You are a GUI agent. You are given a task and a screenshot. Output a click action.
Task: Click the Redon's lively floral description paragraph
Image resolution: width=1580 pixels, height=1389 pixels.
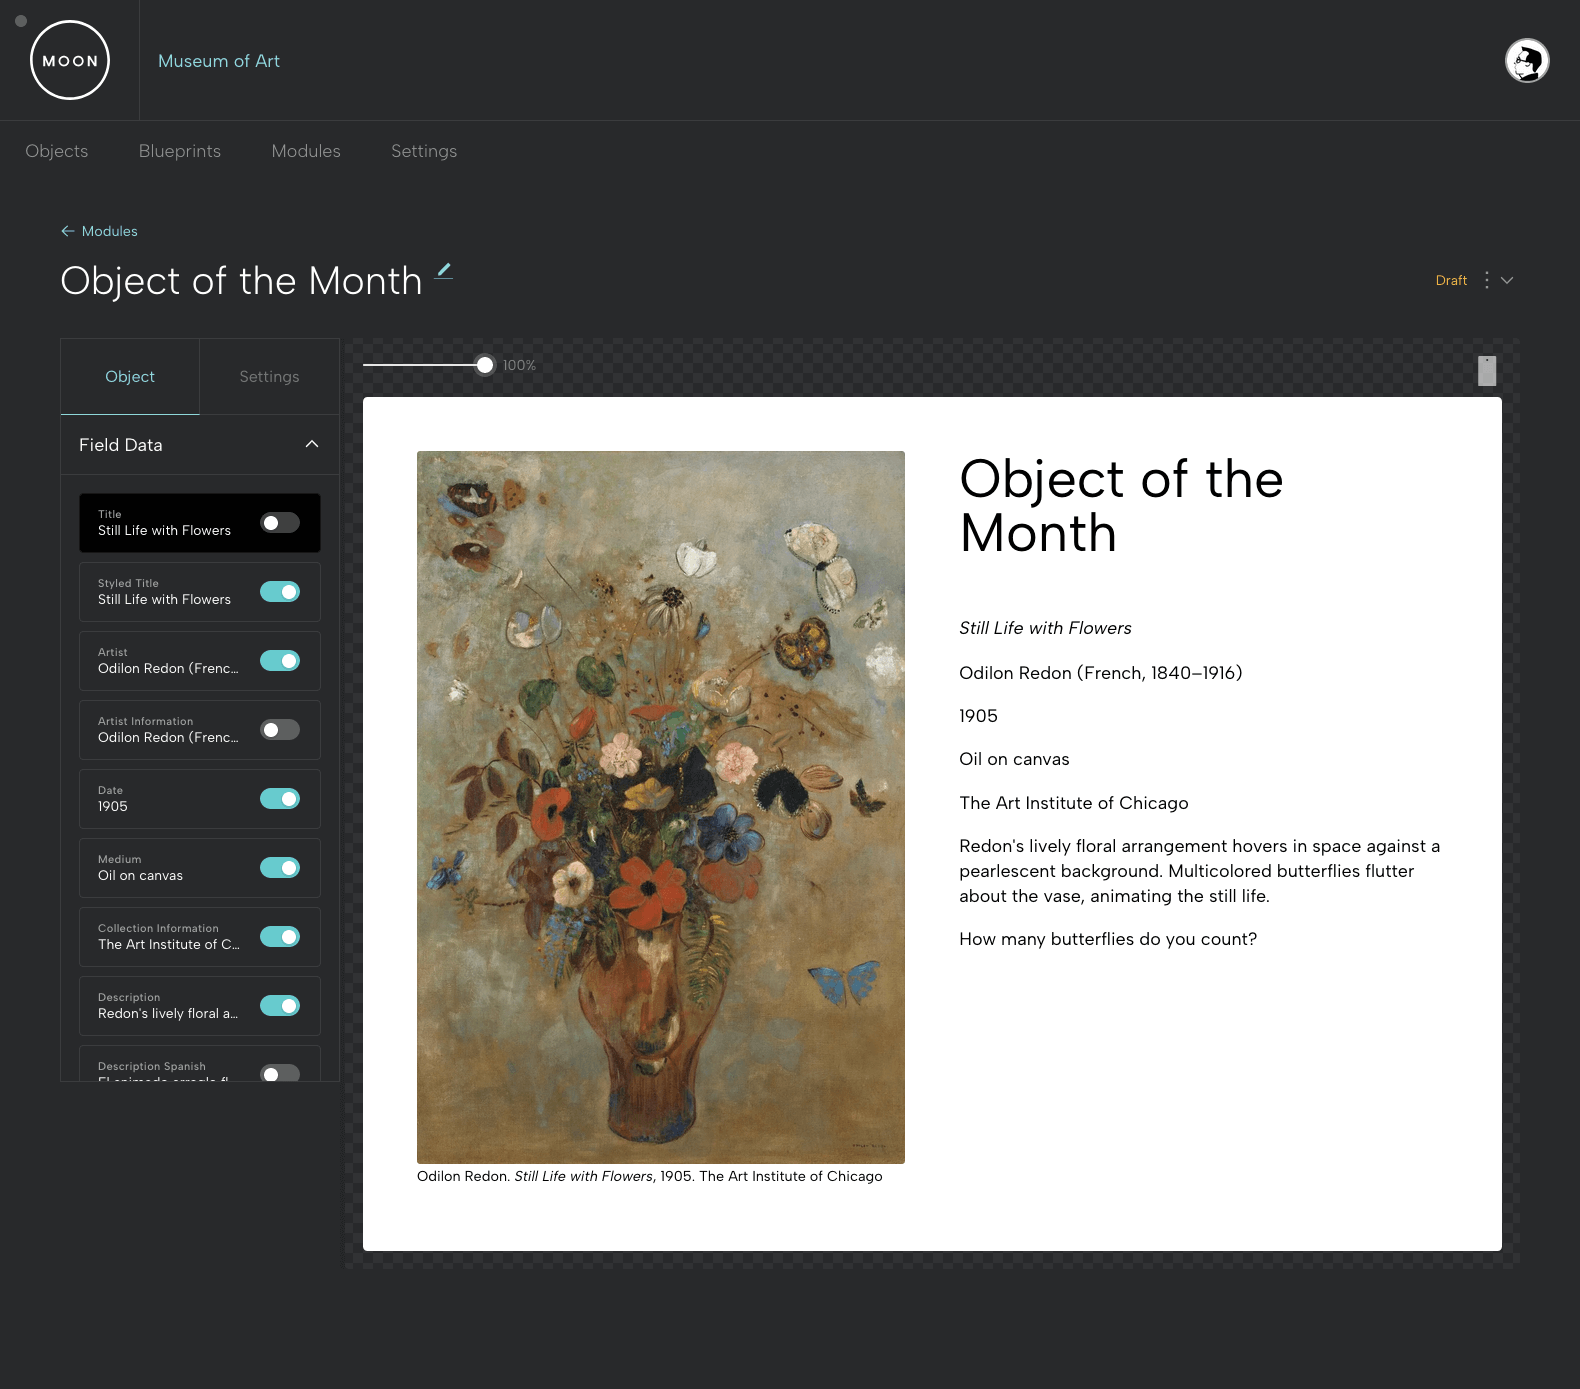click(1200, 871)
